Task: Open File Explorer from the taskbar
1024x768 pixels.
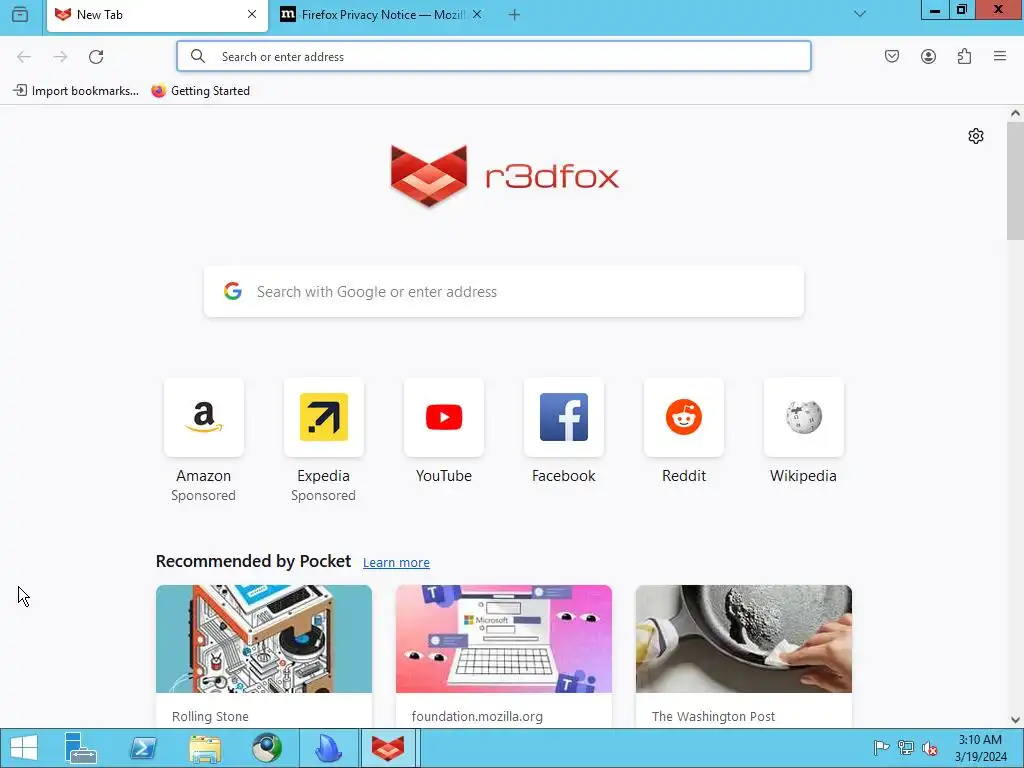Action: pos(205,748)
